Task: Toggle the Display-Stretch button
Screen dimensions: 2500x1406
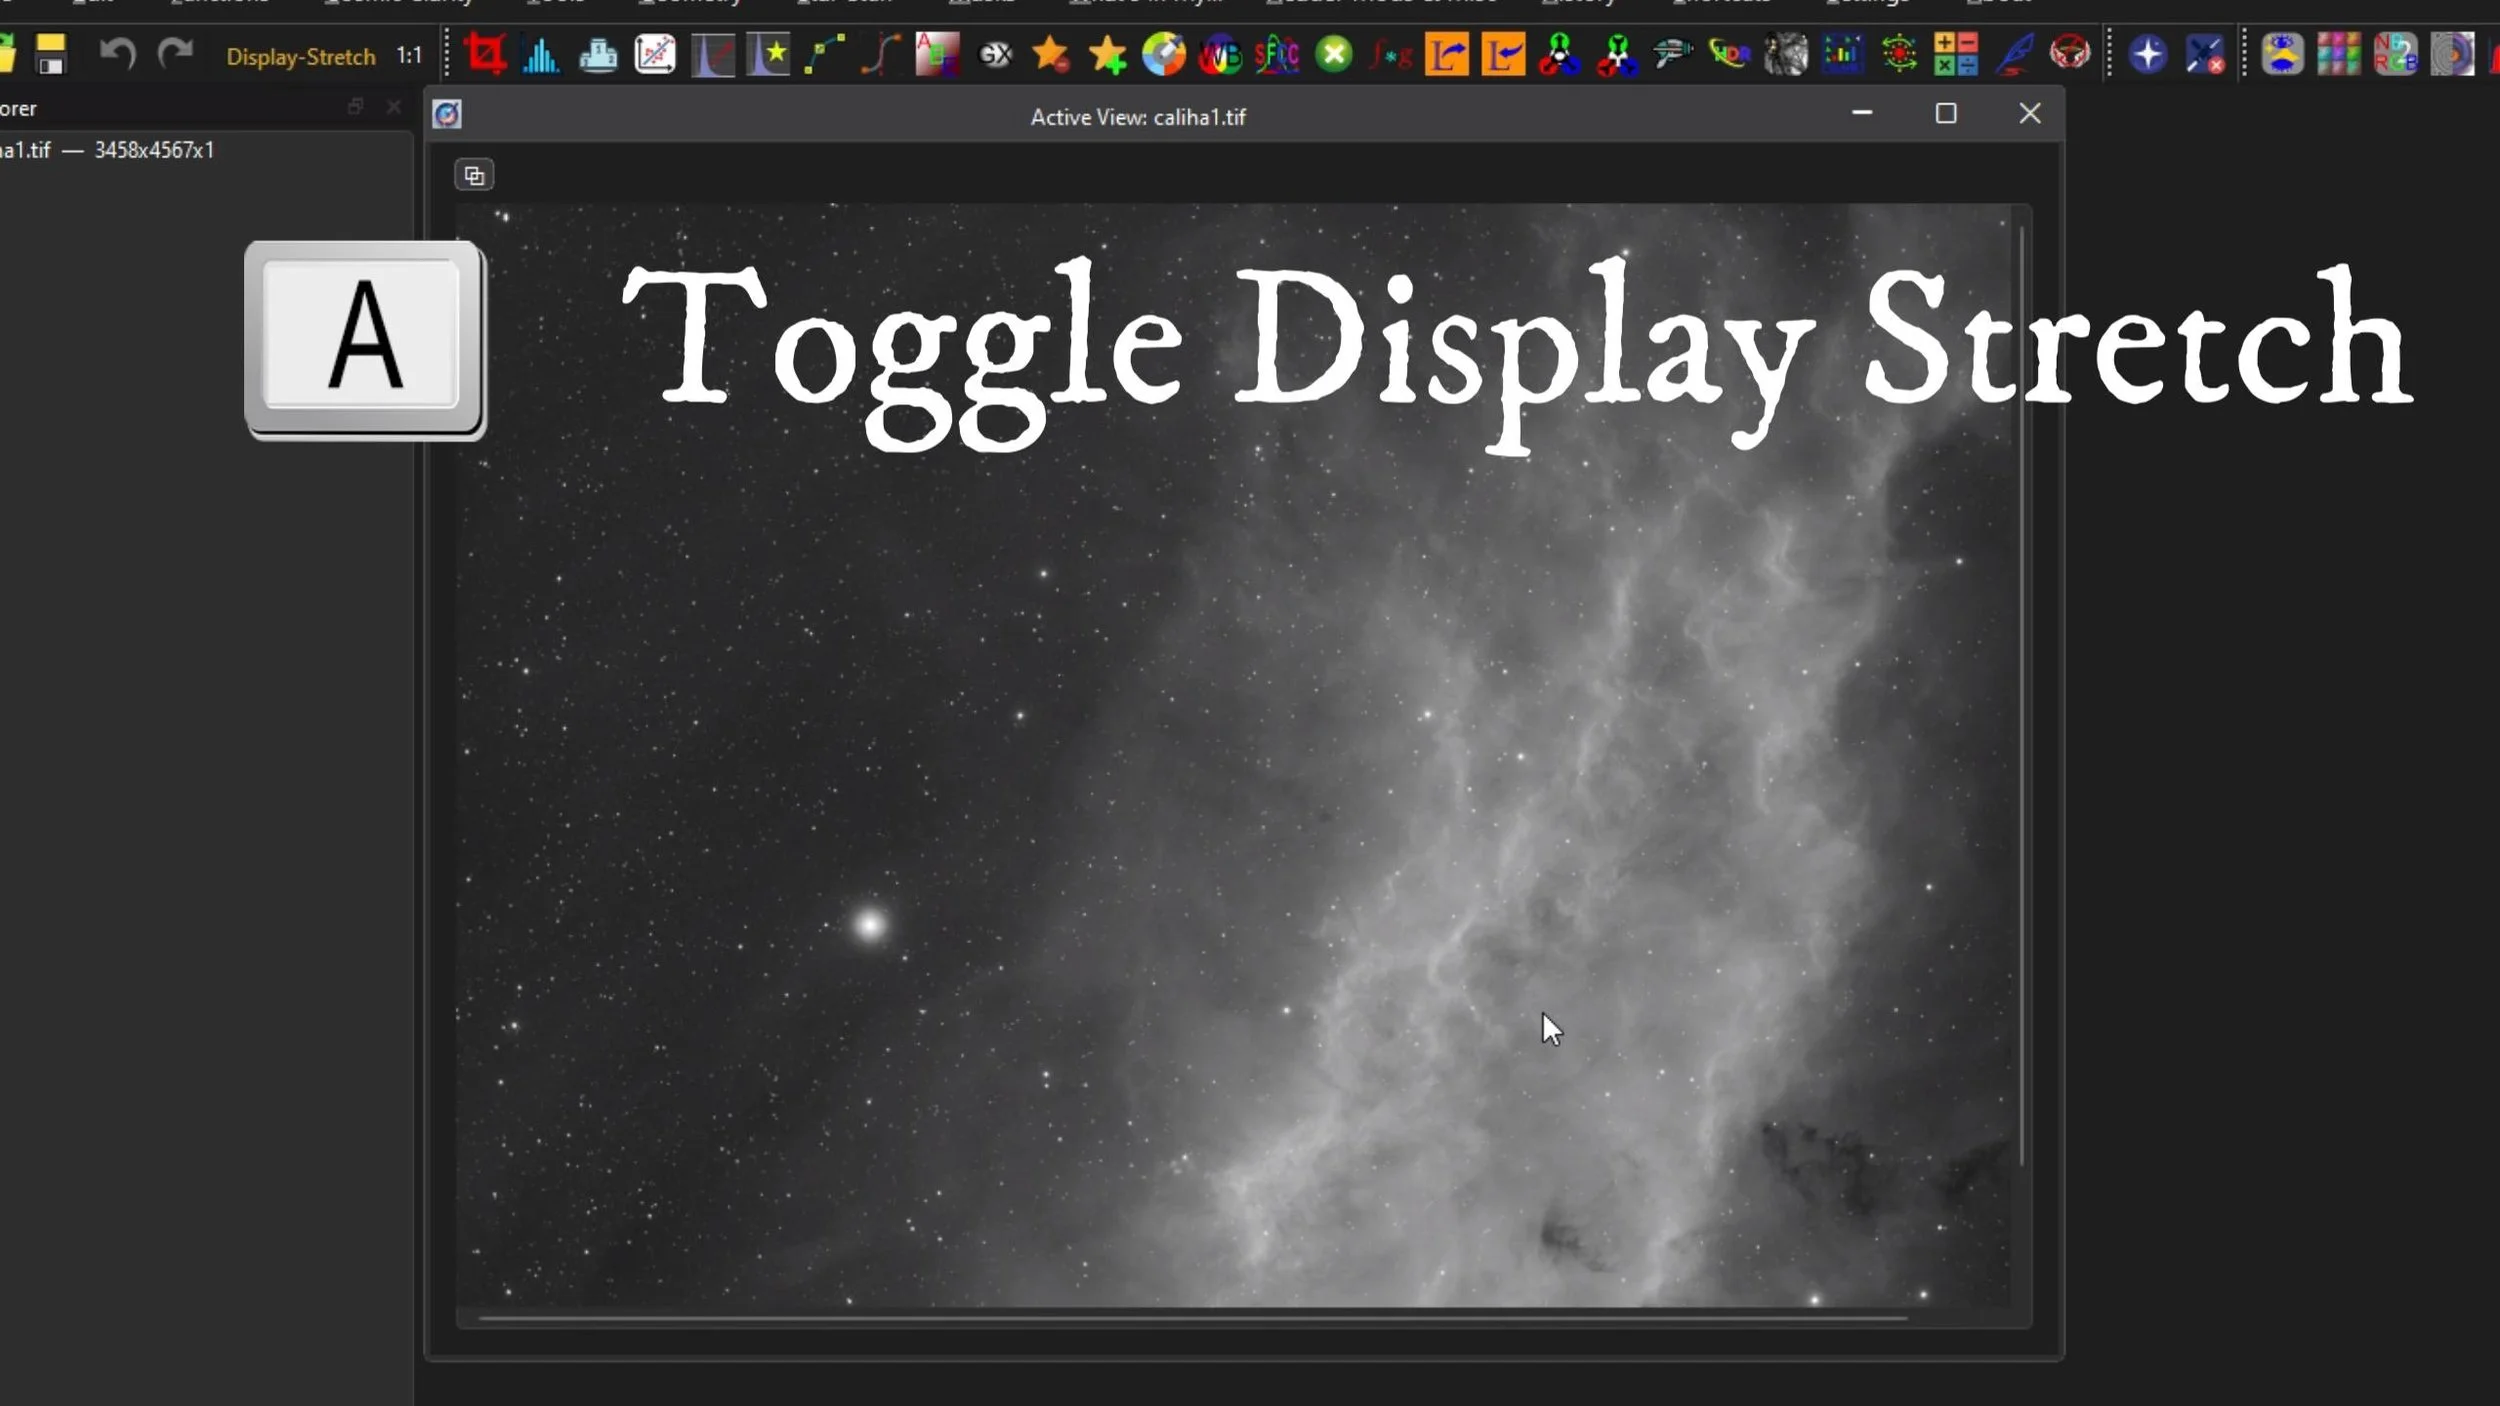Action: click(300, 57)
